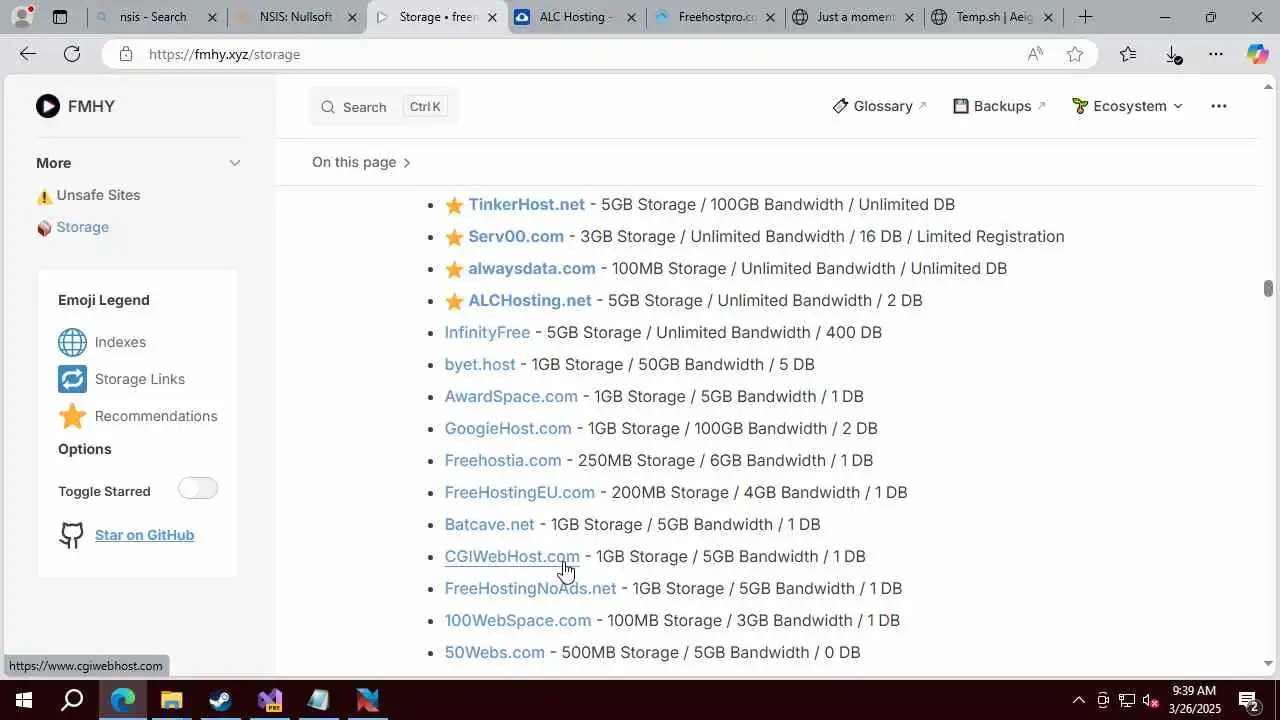
Task: Open the browser profile avatar
Action: [x=21, y=17]
